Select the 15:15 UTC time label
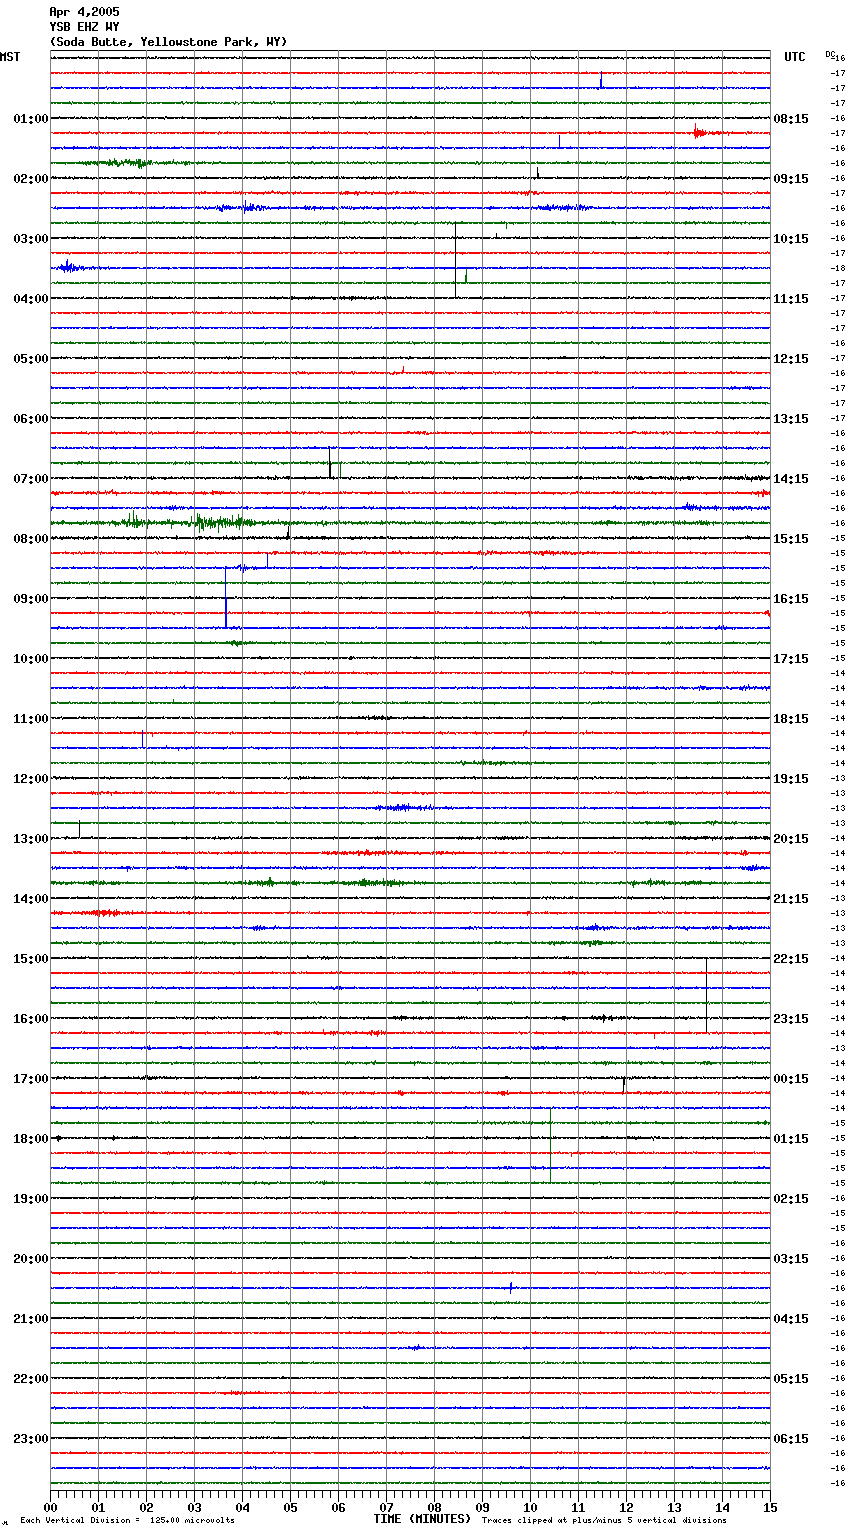850x1534 pixels. tap(791, 539)
